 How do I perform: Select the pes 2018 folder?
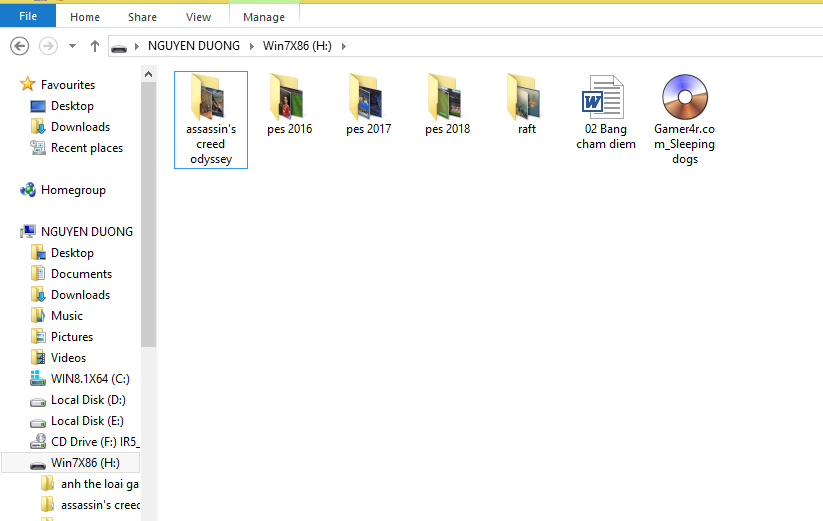(x=448, y=105)
